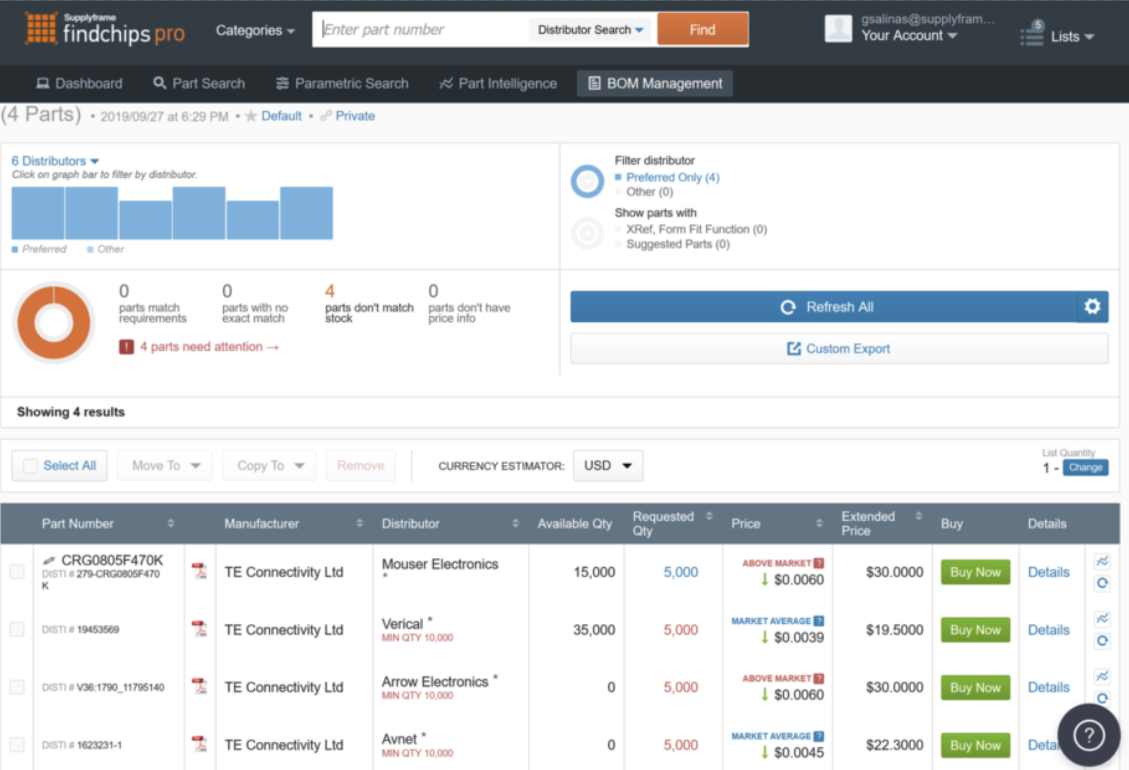Check the V36:1790_11795140 row checkbox
1129x770 pixels.
17,686
